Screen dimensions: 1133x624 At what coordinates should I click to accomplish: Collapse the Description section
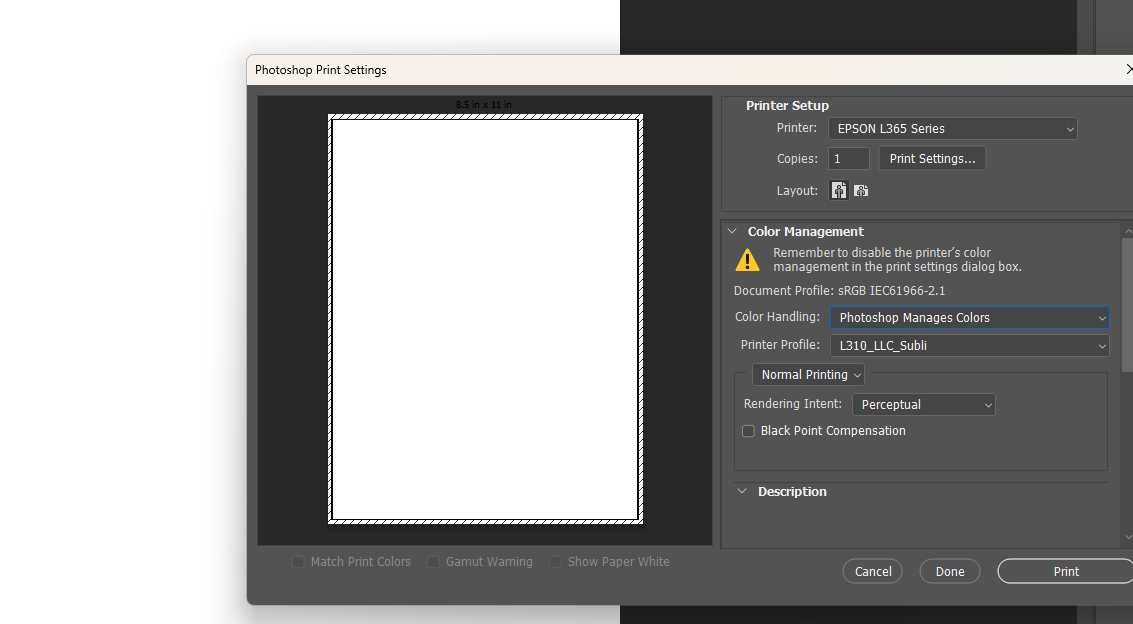click(x=742, y=491)
